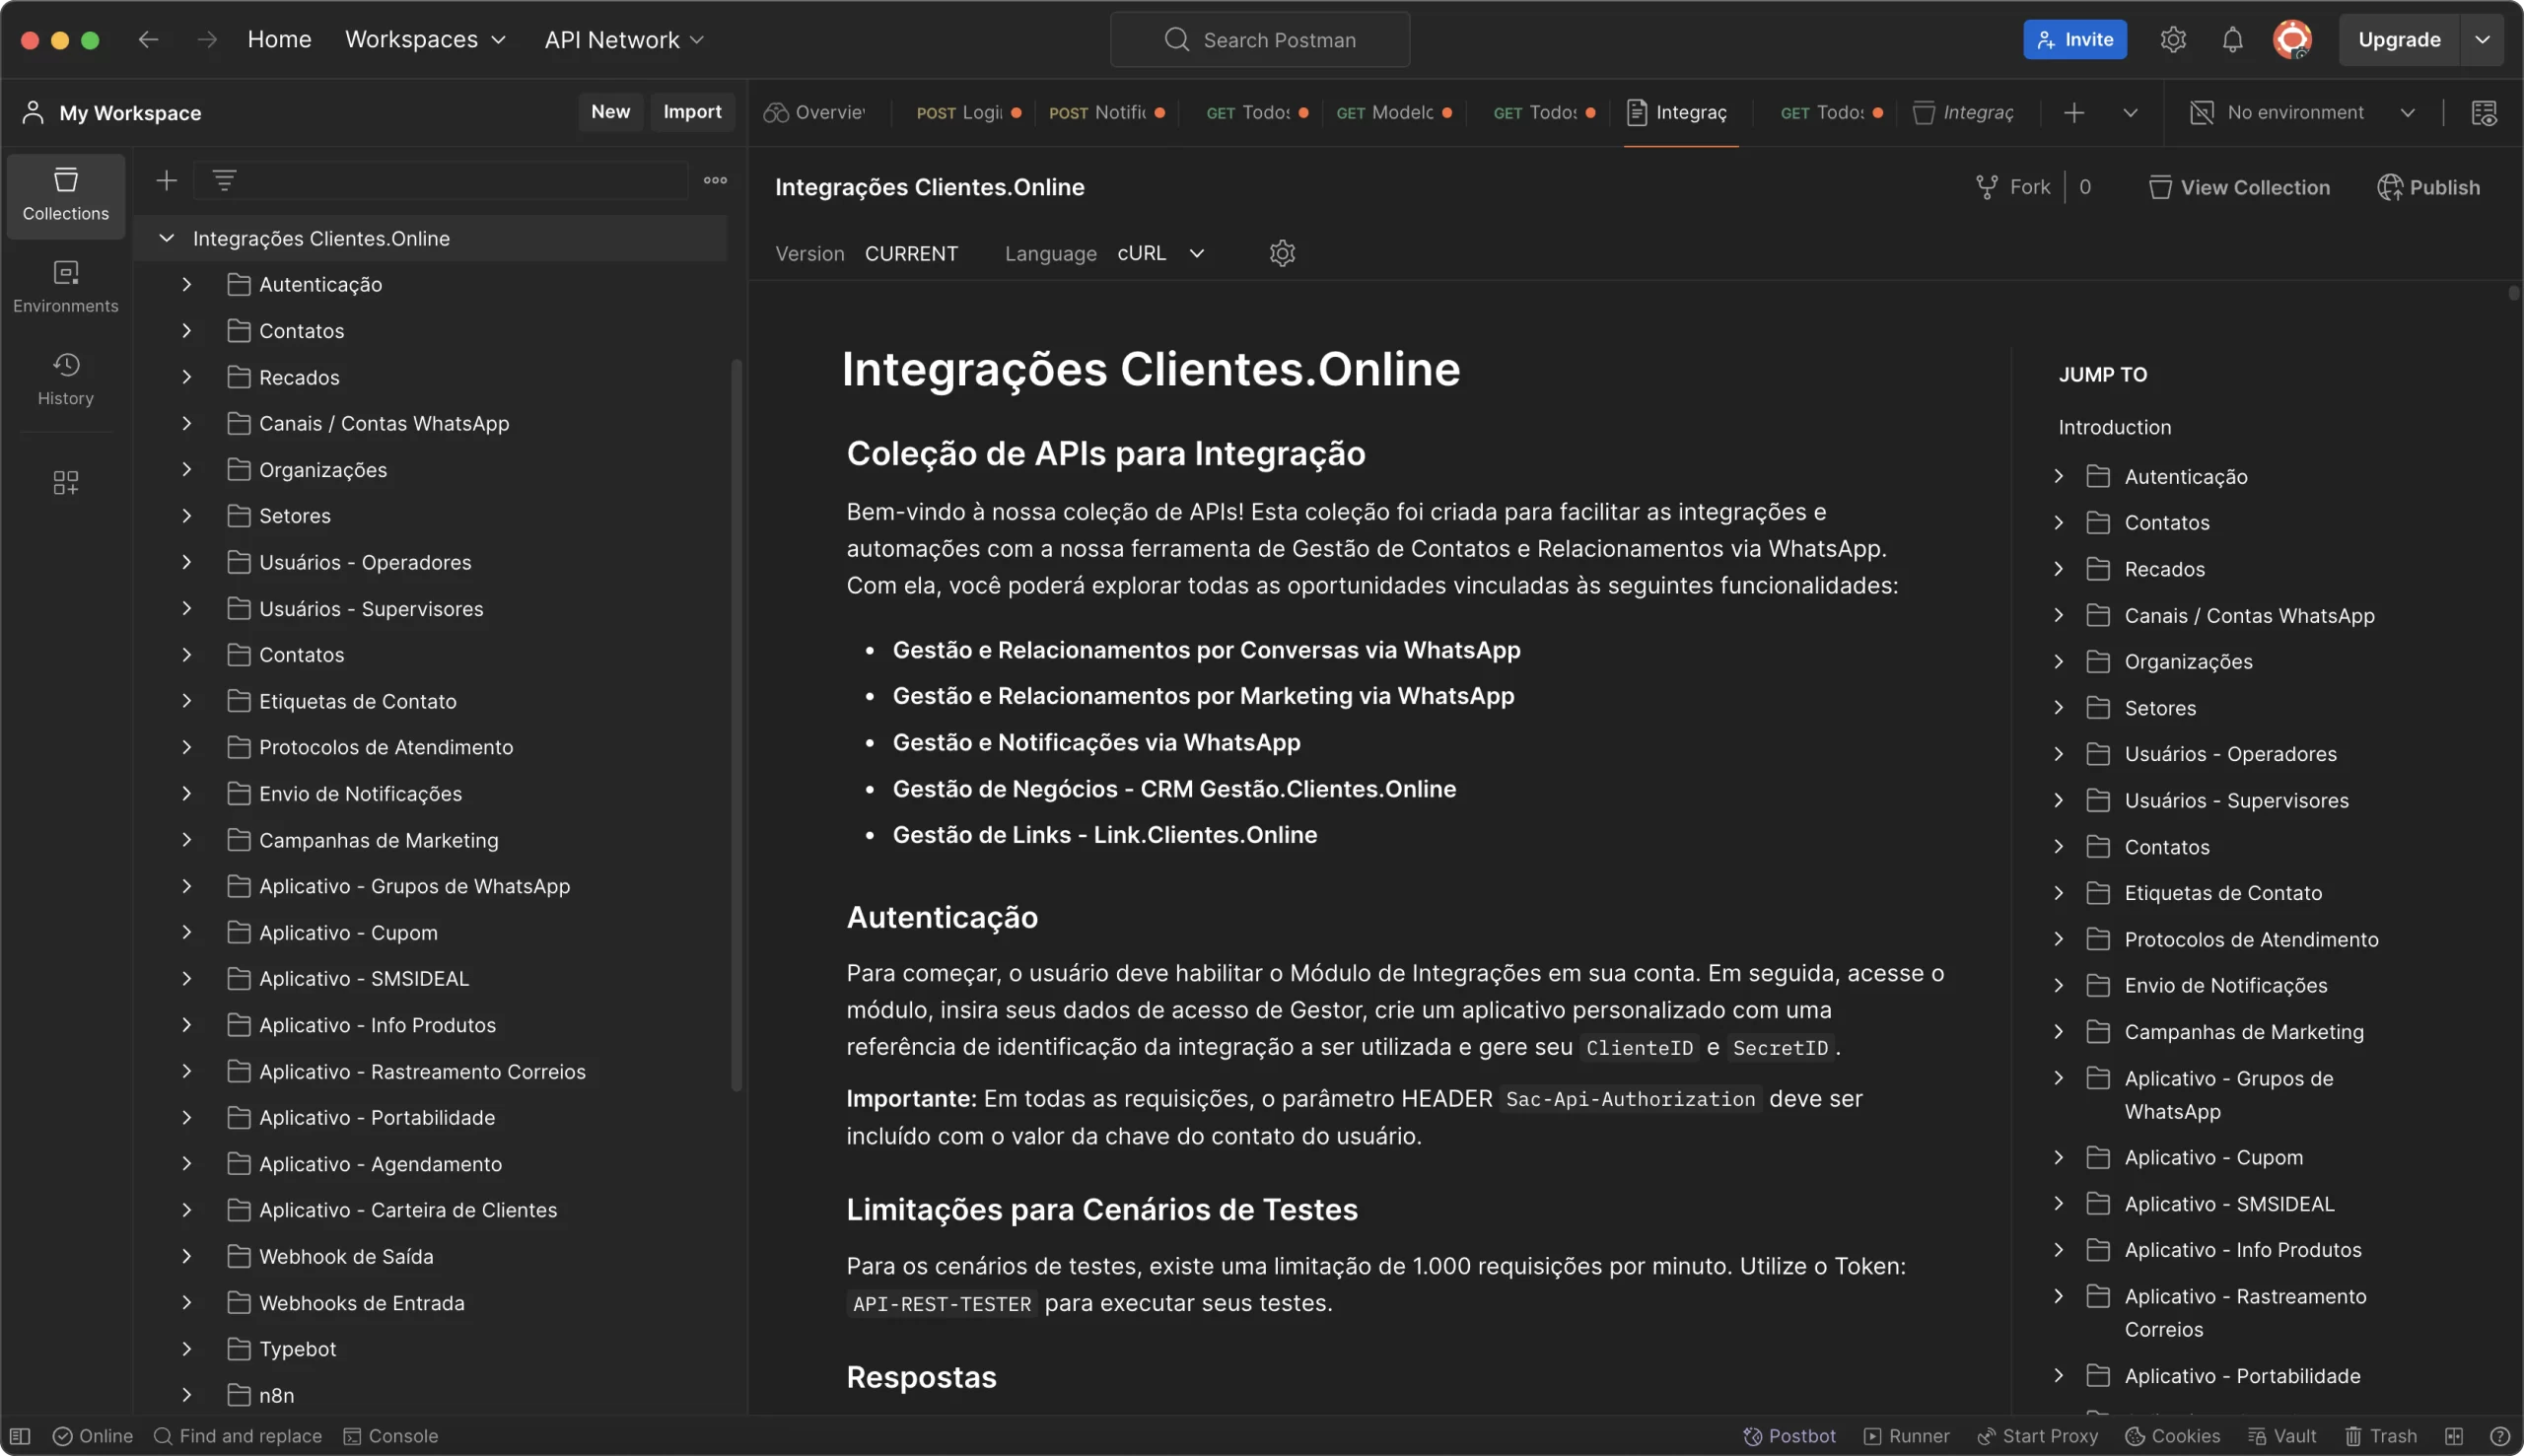Open the Trash

[x=2381, y=1436]
